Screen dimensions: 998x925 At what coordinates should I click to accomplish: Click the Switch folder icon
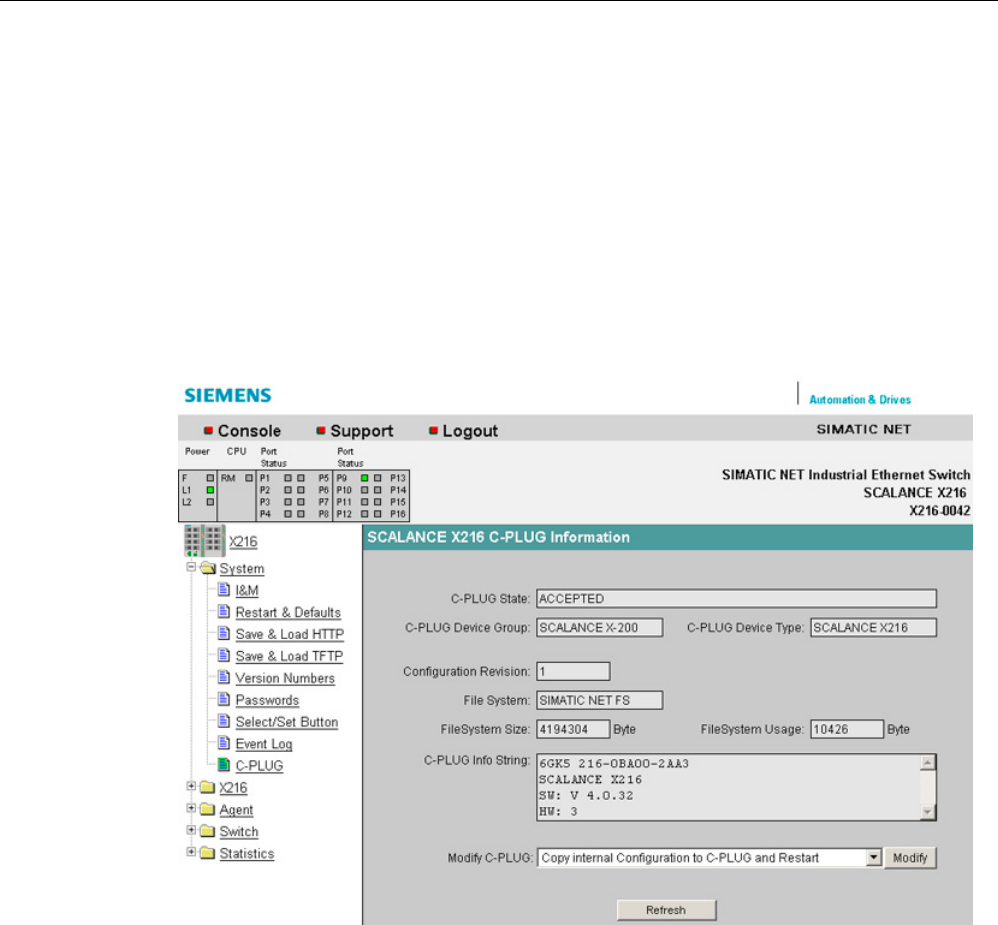[x=207, y=831]
